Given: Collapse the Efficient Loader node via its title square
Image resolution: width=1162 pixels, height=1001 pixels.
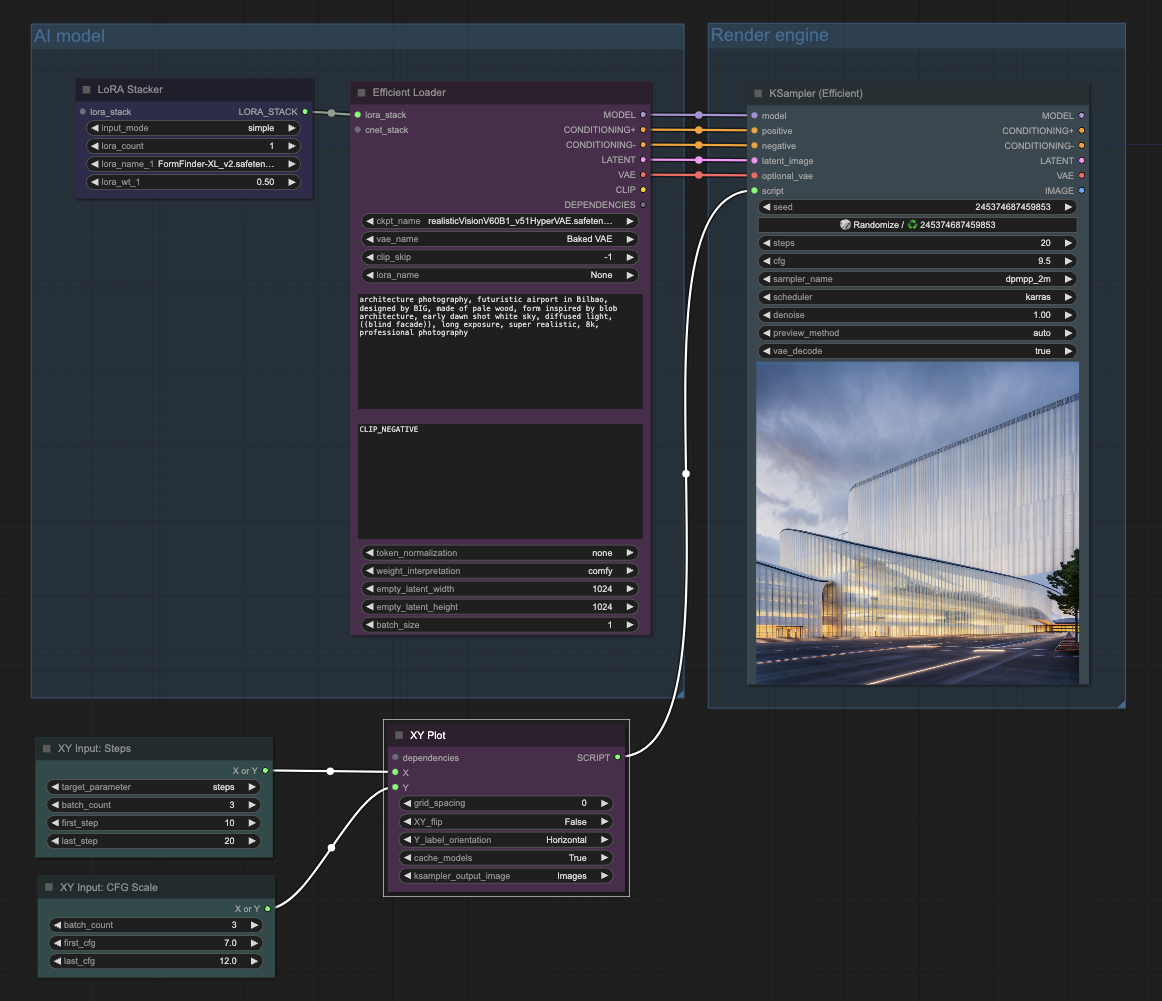Looking at the screenshot, I should [361, 93].
